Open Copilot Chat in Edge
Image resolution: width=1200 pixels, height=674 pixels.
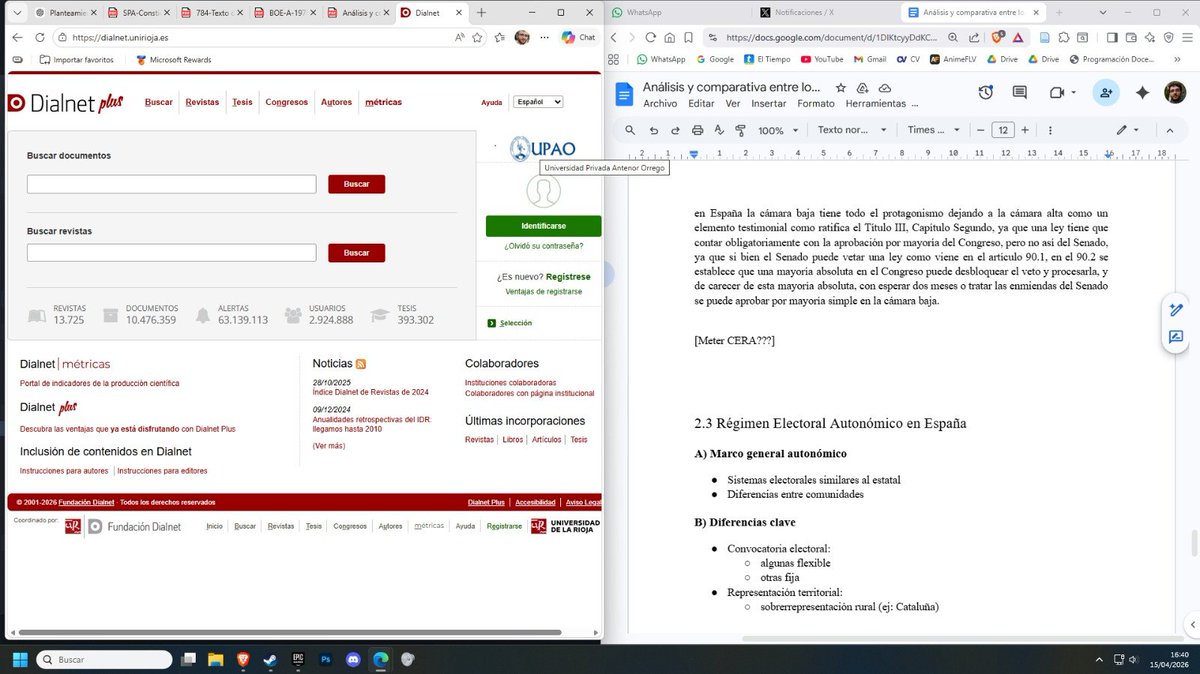click(578, 37)
